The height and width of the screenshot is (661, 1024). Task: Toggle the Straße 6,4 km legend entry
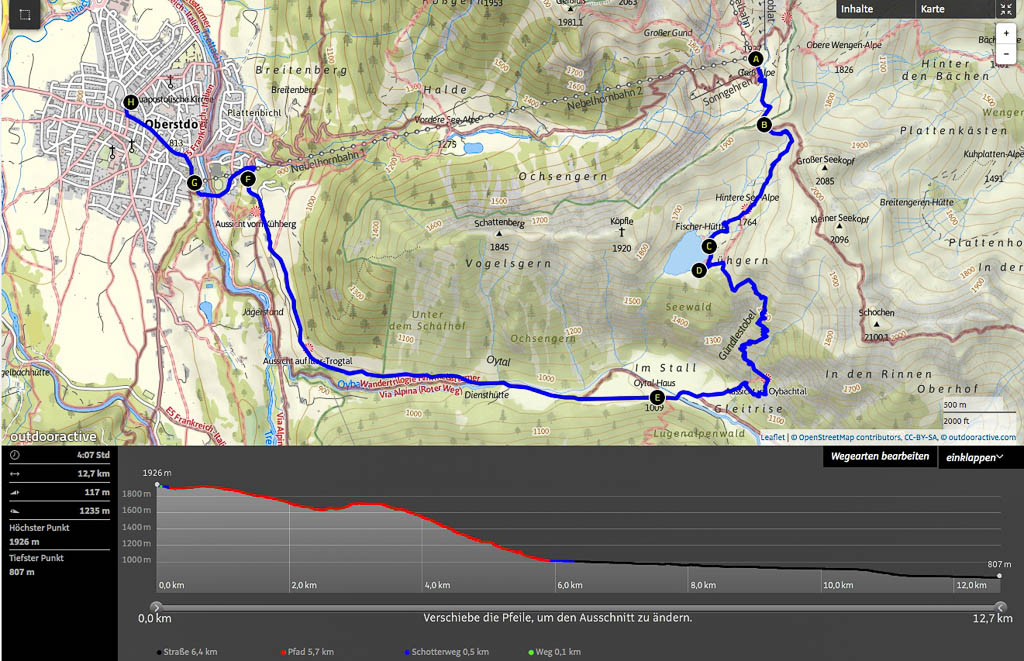[190, 652]
